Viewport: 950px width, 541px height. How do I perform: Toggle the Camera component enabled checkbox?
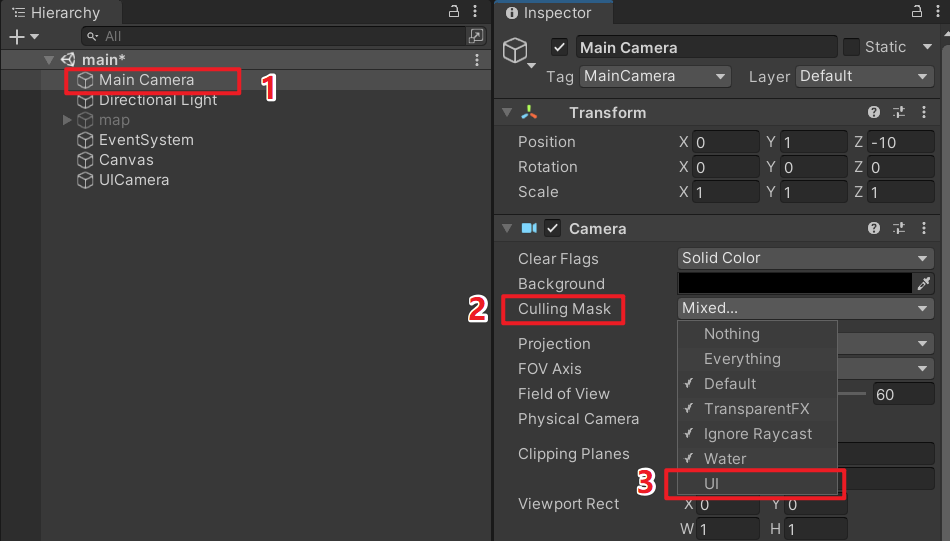pos(552,228)
